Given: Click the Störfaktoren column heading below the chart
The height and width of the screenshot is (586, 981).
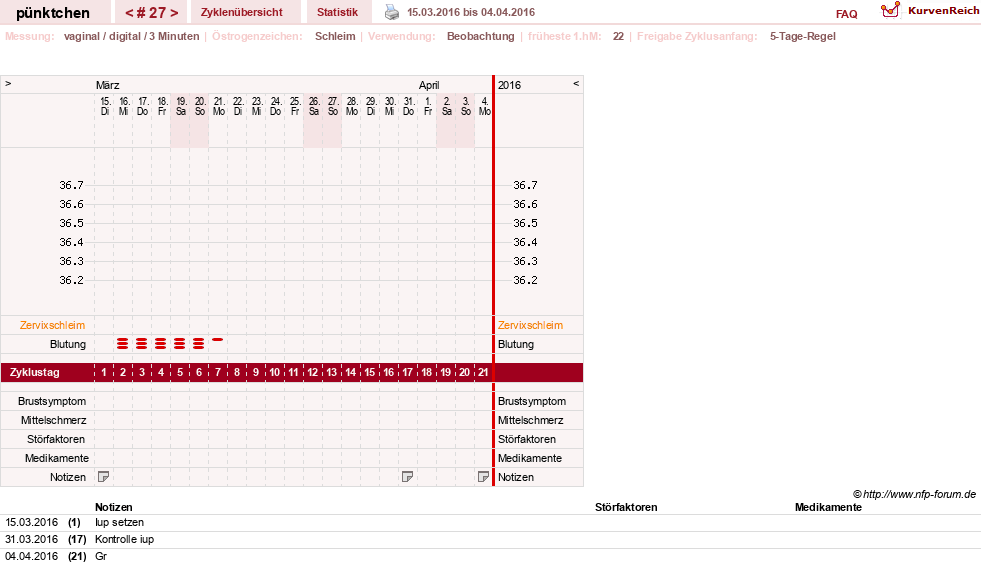Looking at the screenshot, I should (x=626, y=507).
